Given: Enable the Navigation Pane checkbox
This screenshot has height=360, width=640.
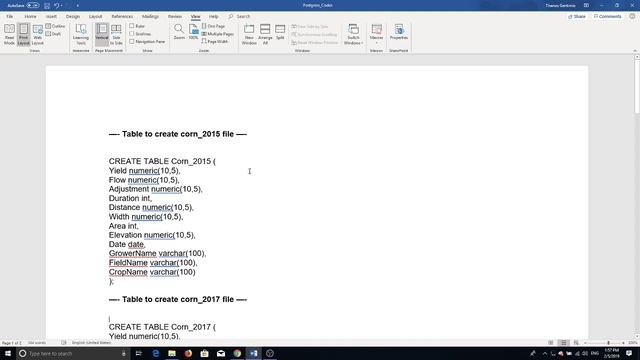Looking at the screenshot, I should point(147,42).
